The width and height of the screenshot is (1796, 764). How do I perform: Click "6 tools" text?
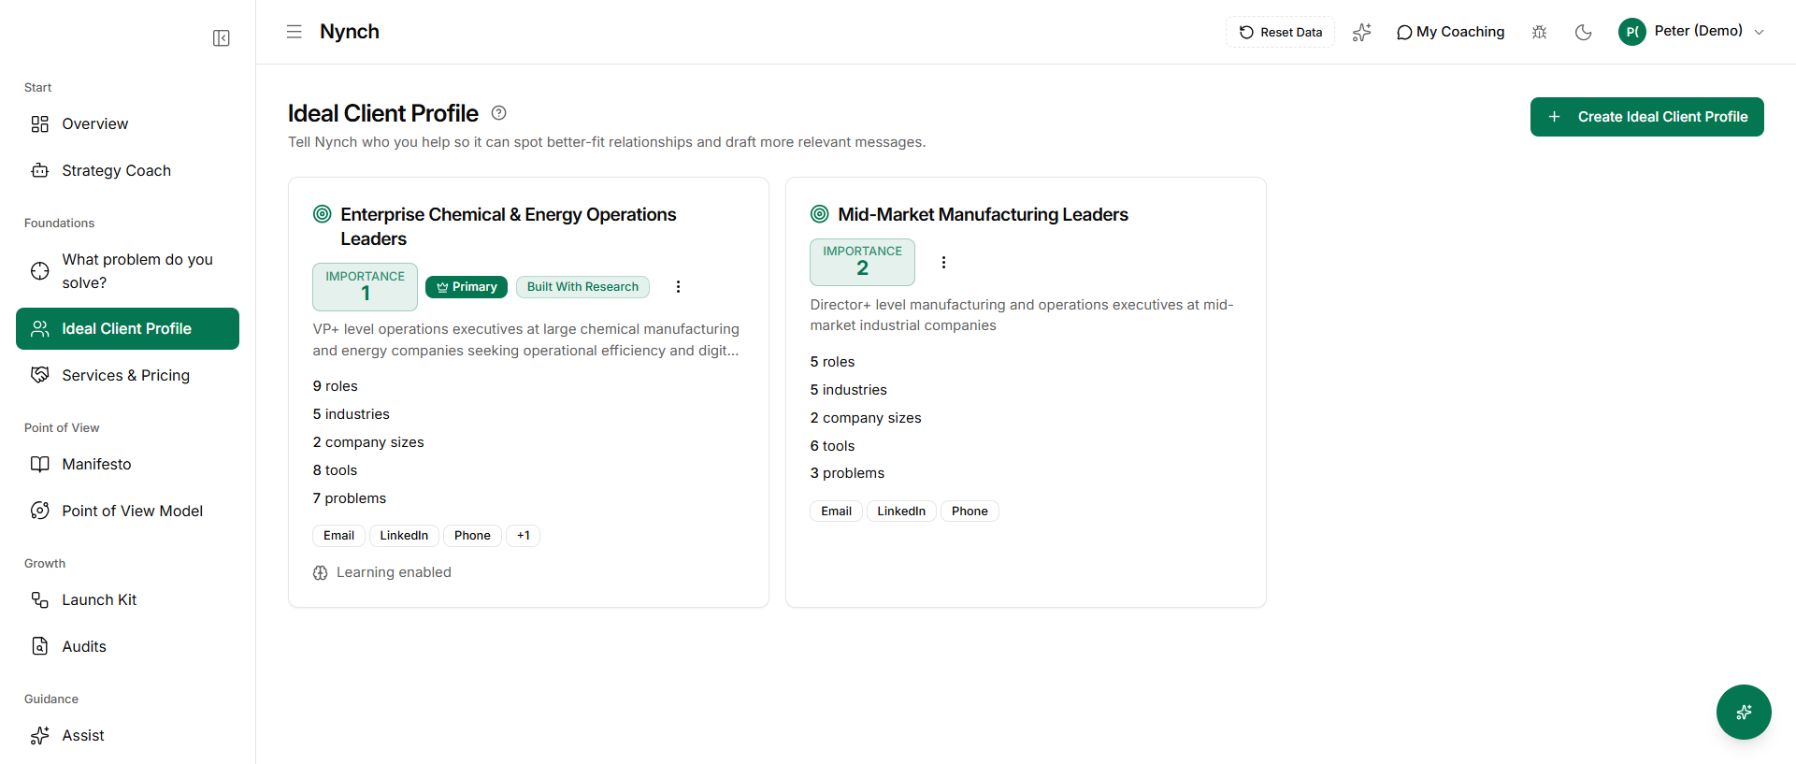(832, 446)
